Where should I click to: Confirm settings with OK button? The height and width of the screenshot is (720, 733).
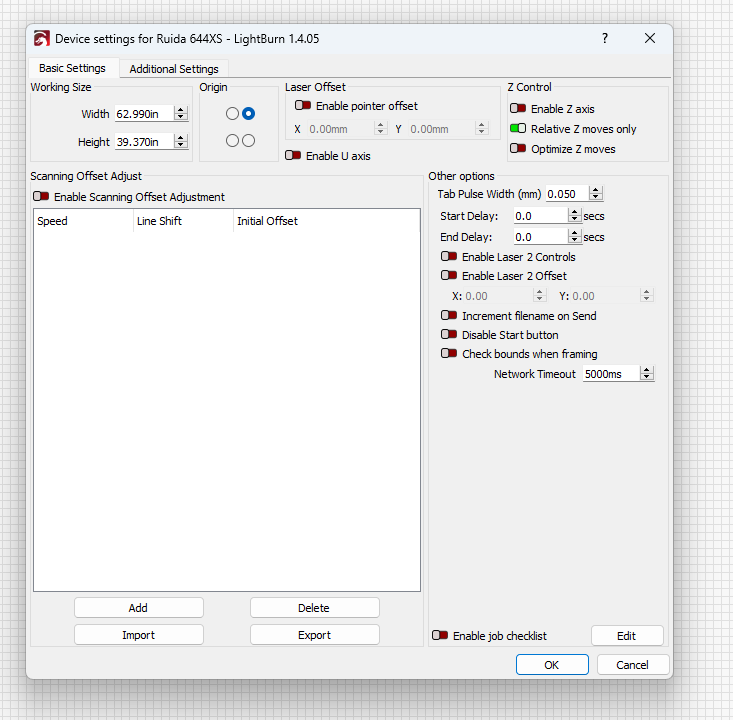[552, 665]
